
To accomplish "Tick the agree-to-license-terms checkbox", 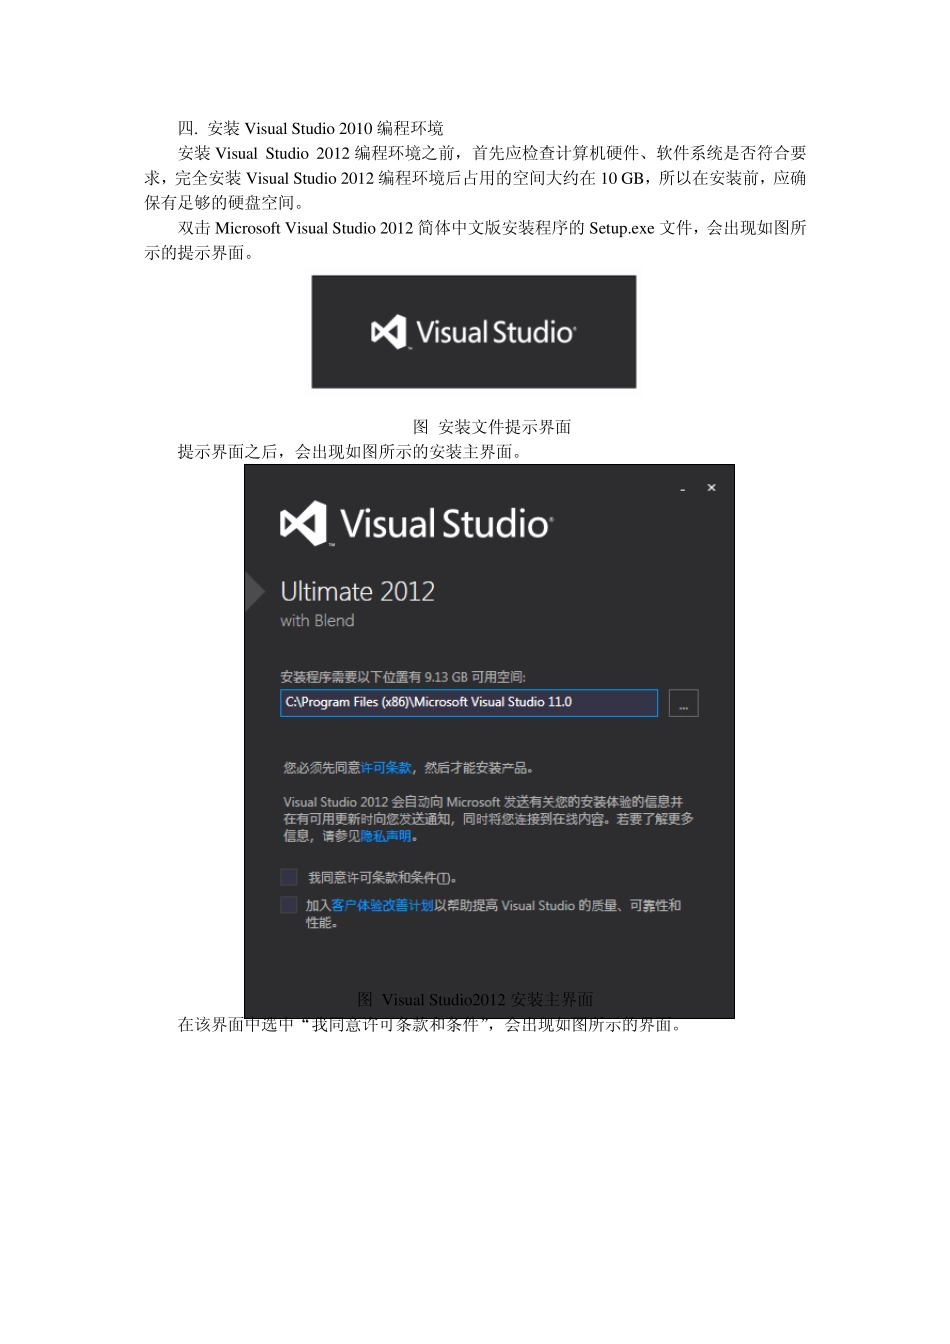I will pos(289,877).
